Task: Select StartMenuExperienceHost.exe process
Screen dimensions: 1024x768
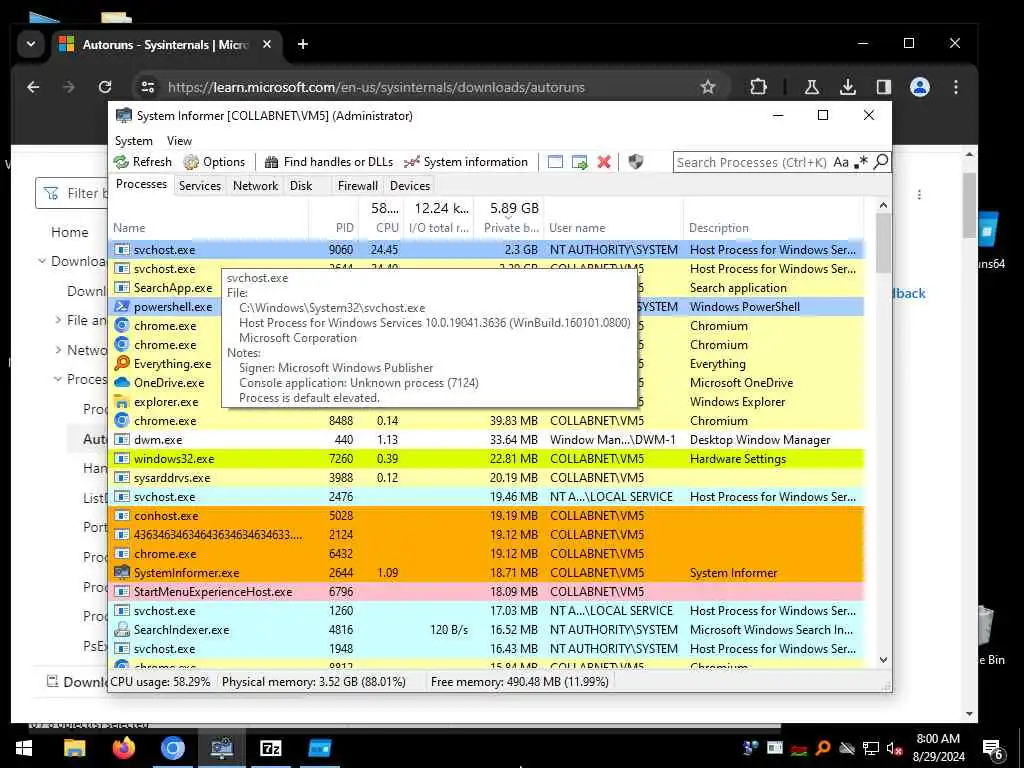Action: pos(487,591)
